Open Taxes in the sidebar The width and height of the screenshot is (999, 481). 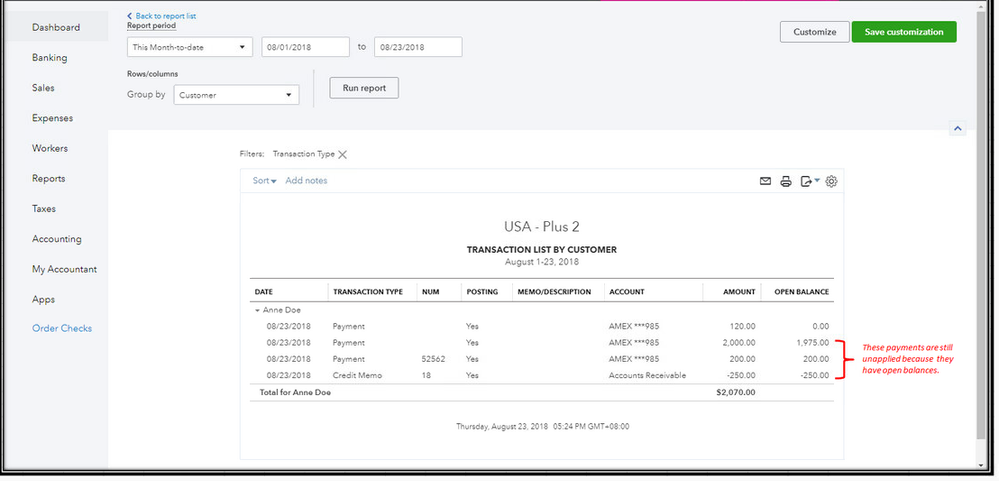pos(44,209)
